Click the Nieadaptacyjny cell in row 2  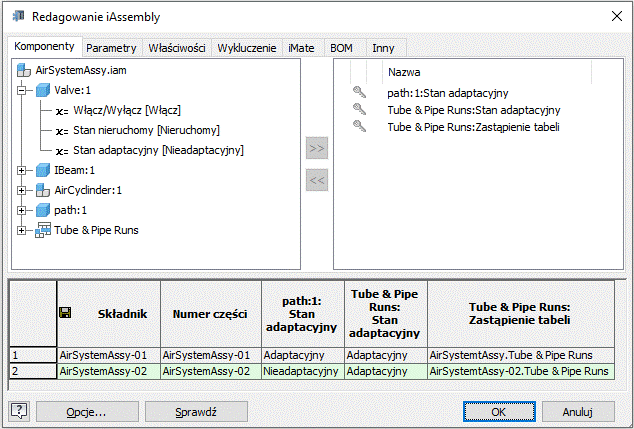[303, 371]
